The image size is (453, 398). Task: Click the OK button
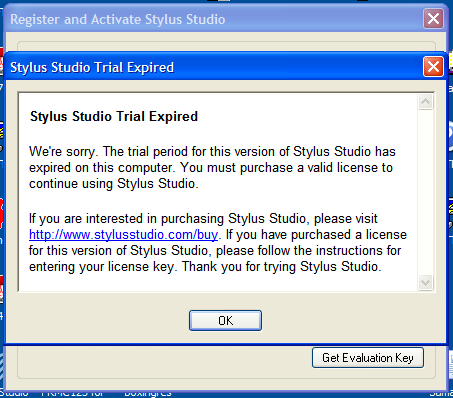click(x=225, y=320)
